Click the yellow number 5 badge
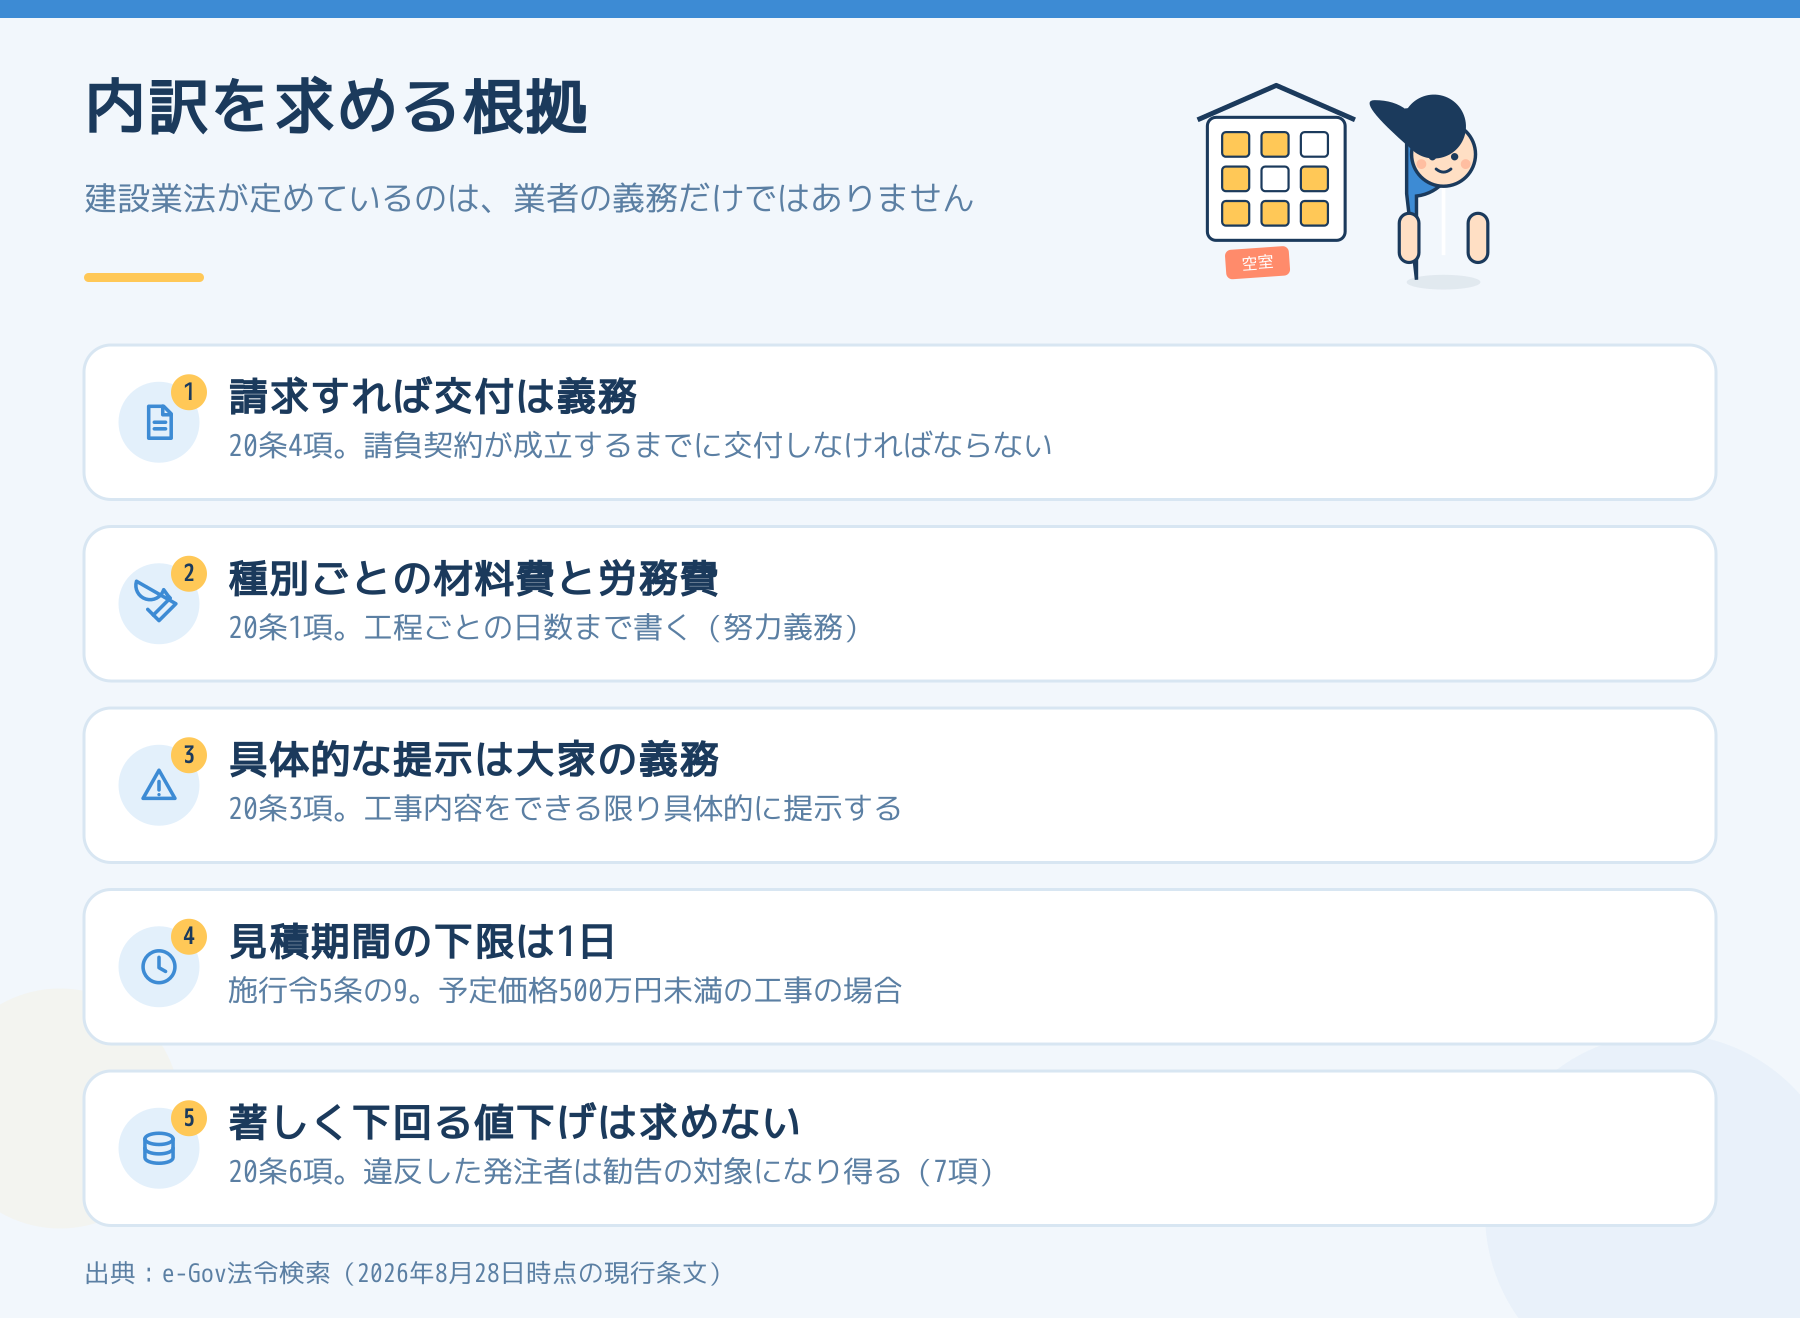This screenshot has width=1800, height=1318. coord(189,1118)
